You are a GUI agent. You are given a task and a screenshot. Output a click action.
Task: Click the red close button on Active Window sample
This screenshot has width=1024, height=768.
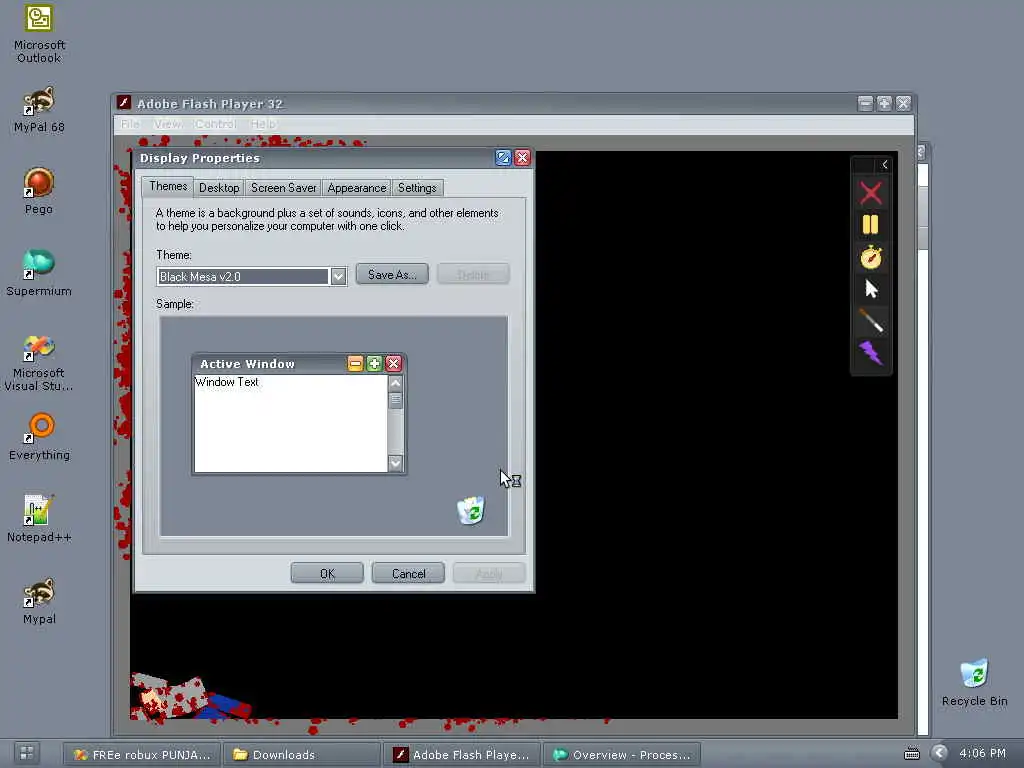click(393, 364)
